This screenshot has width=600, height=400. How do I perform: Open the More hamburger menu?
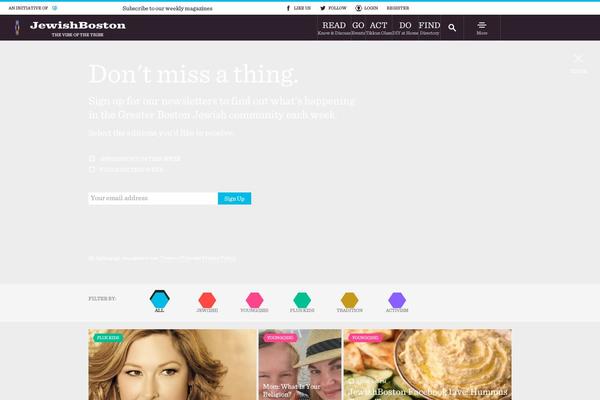pos(482,28)
